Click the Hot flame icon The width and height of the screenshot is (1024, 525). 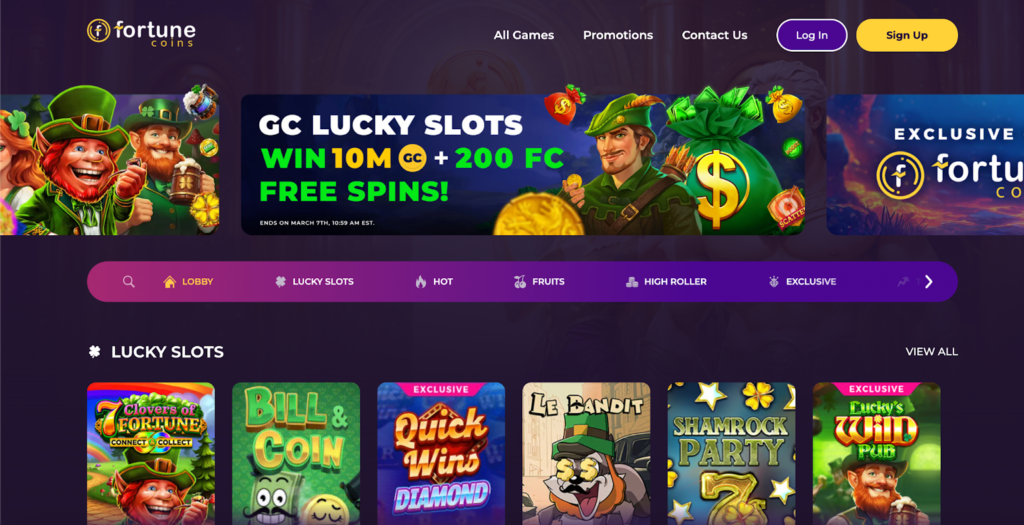tap(421, 281)
